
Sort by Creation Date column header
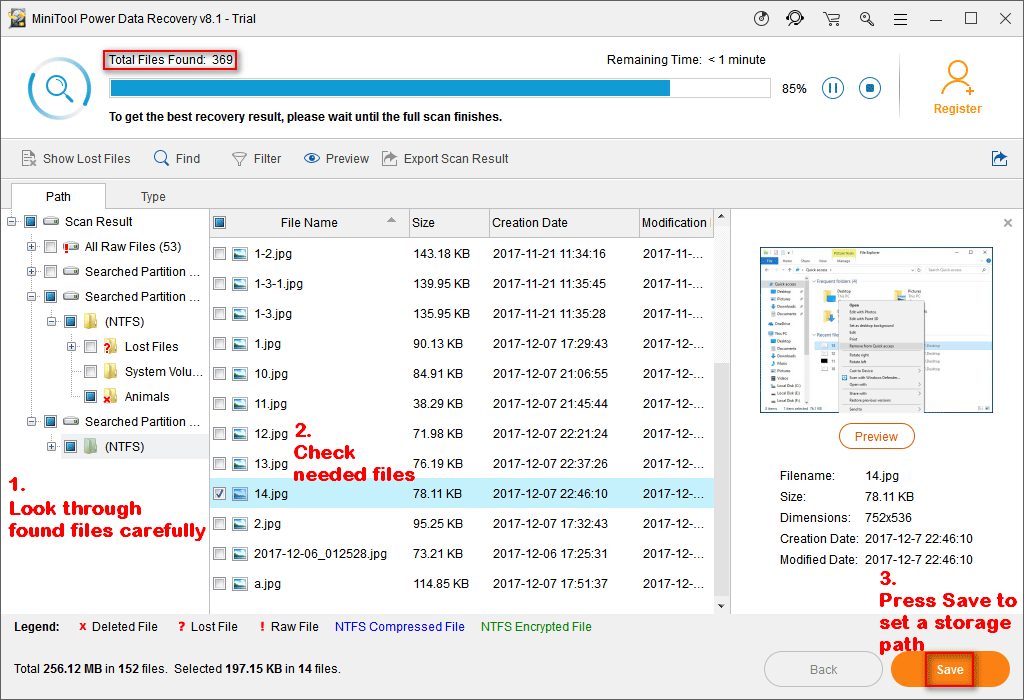coord(564,223)
